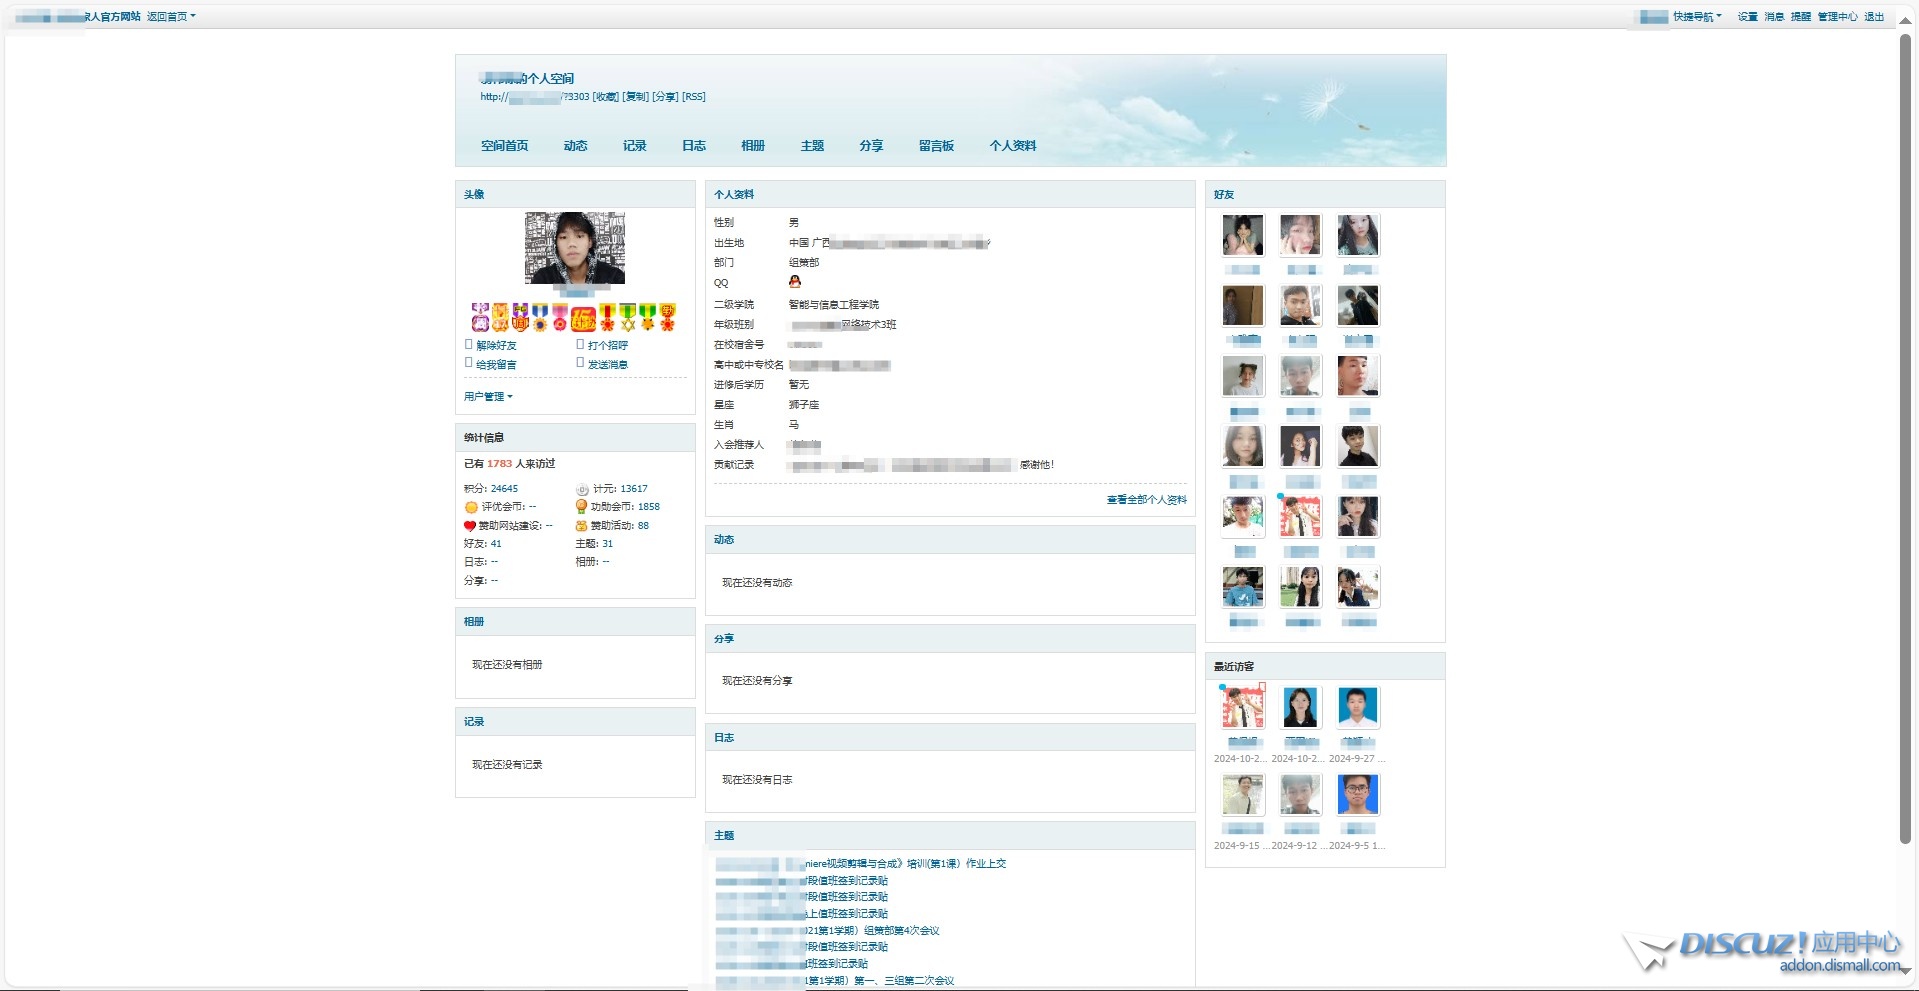Click the 打个招呼 icon to greet user

click(580, 344)
